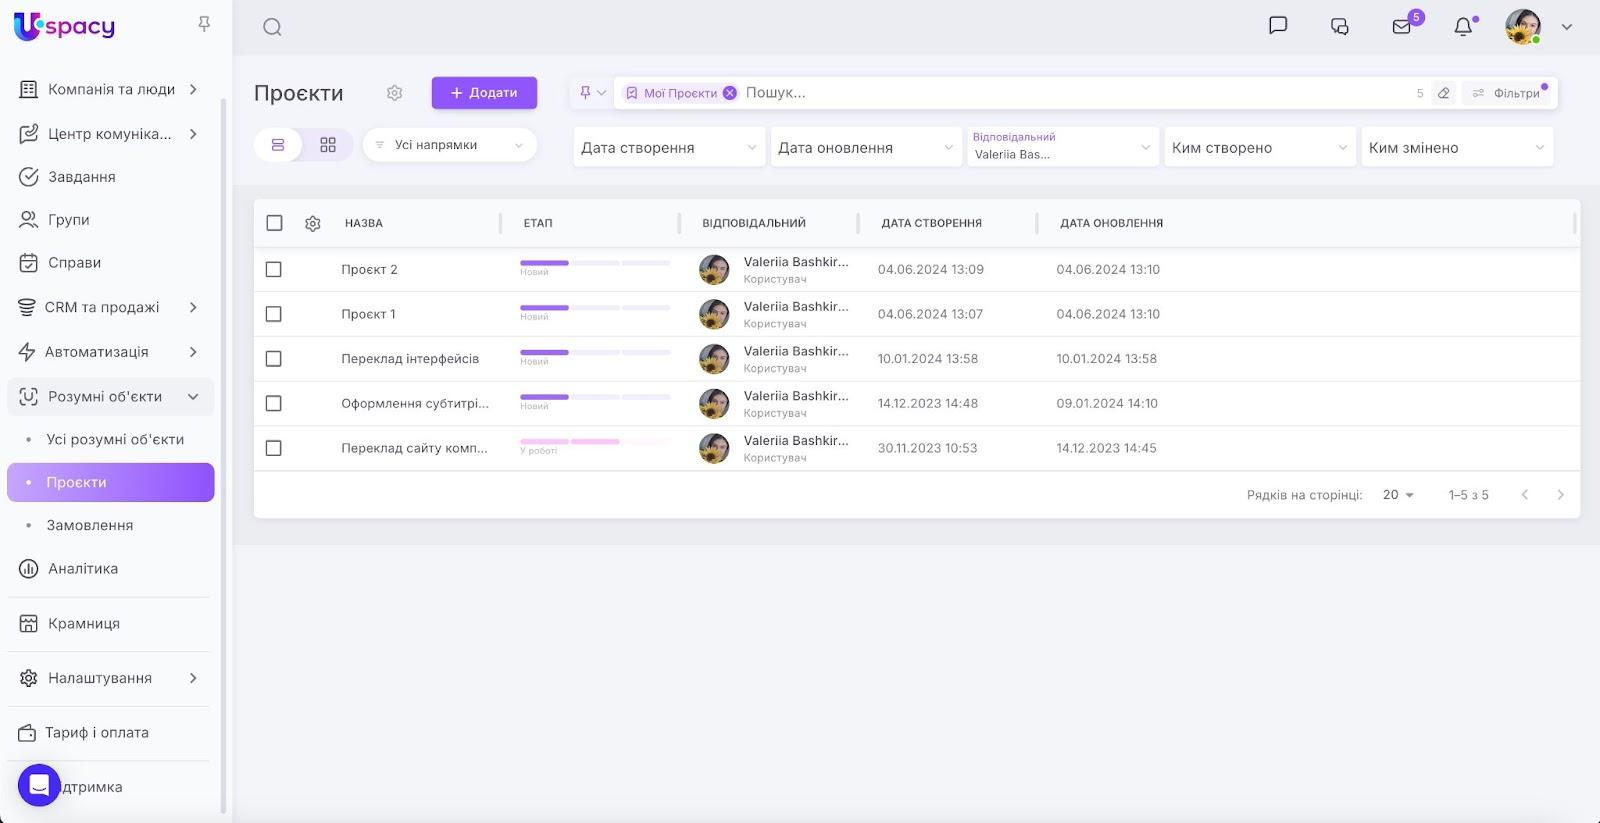Toggle the select-all checkbox in table header
The width and height of the screenshot is (1600, 823).
pos(275,223)
